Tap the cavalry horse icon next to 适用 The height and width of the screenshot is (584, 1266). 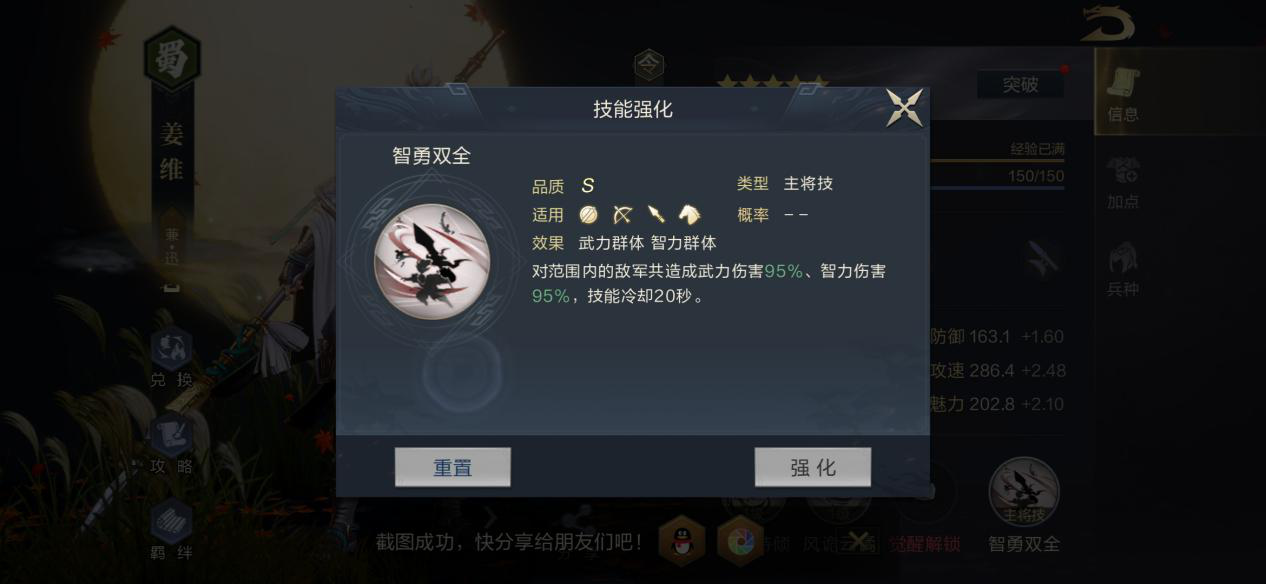(689, 214)
